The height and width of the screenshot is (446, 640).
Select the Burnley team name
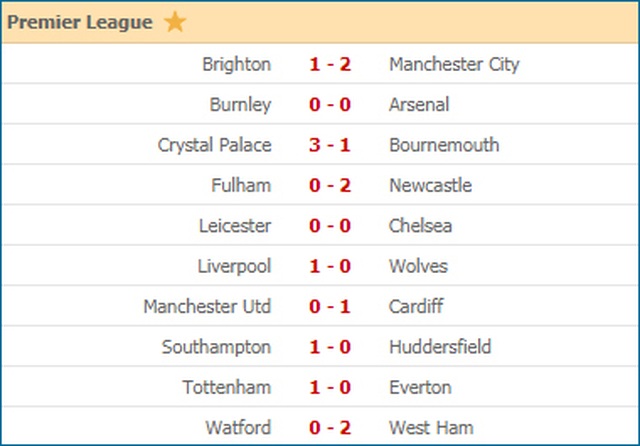tap(240, 105)
